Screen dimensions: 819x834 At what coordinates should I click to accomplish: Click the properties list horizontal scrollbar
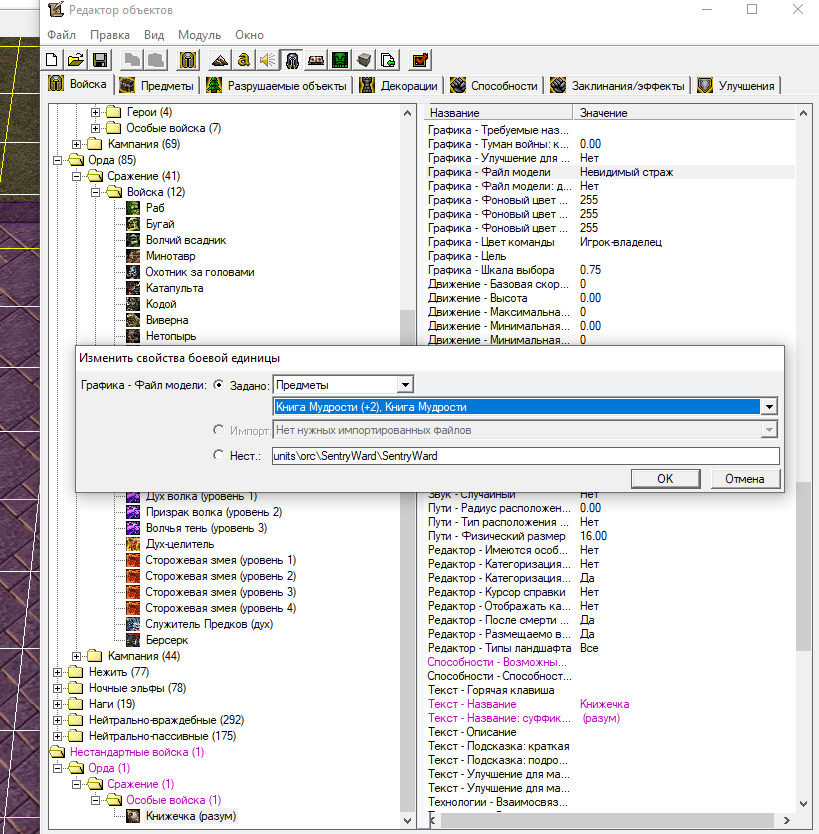click(609, 820)
